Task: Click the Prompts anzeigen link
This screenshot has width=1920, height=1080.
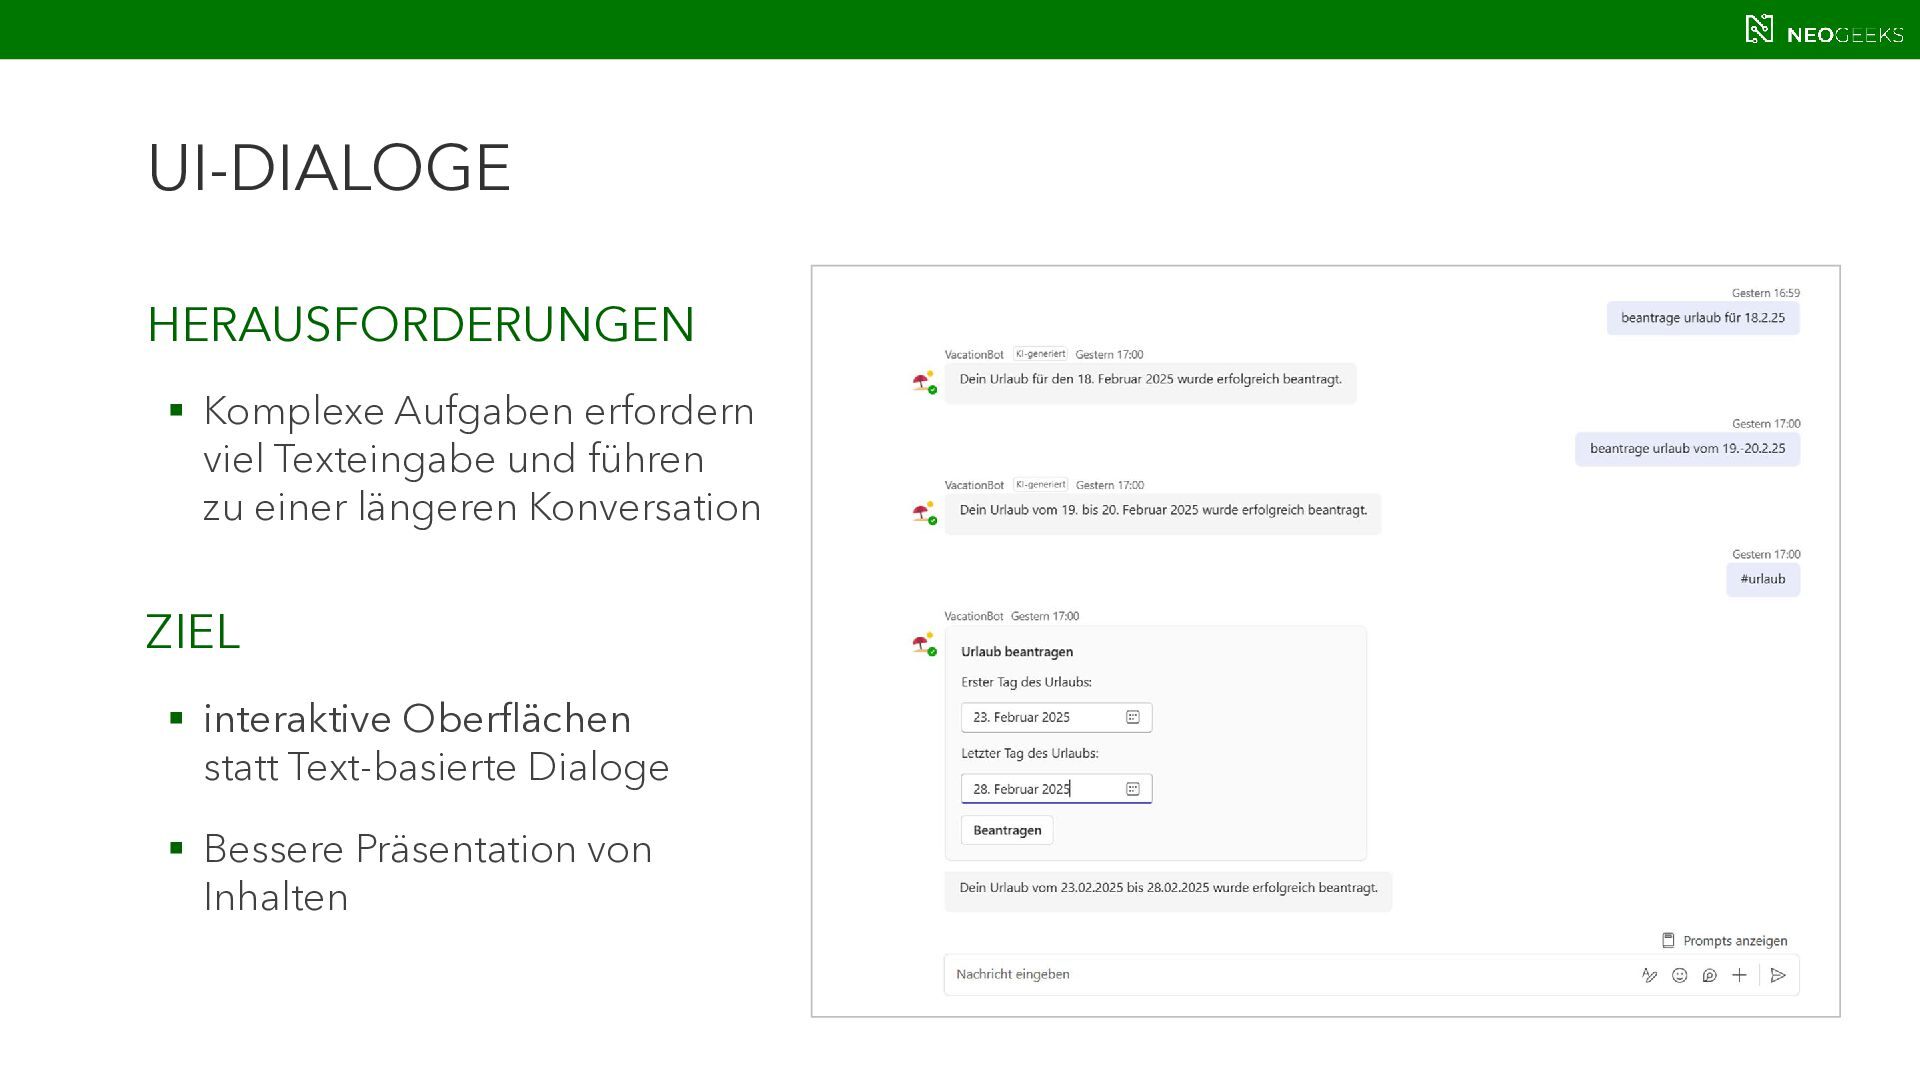Action: (x=1735, y=941)
